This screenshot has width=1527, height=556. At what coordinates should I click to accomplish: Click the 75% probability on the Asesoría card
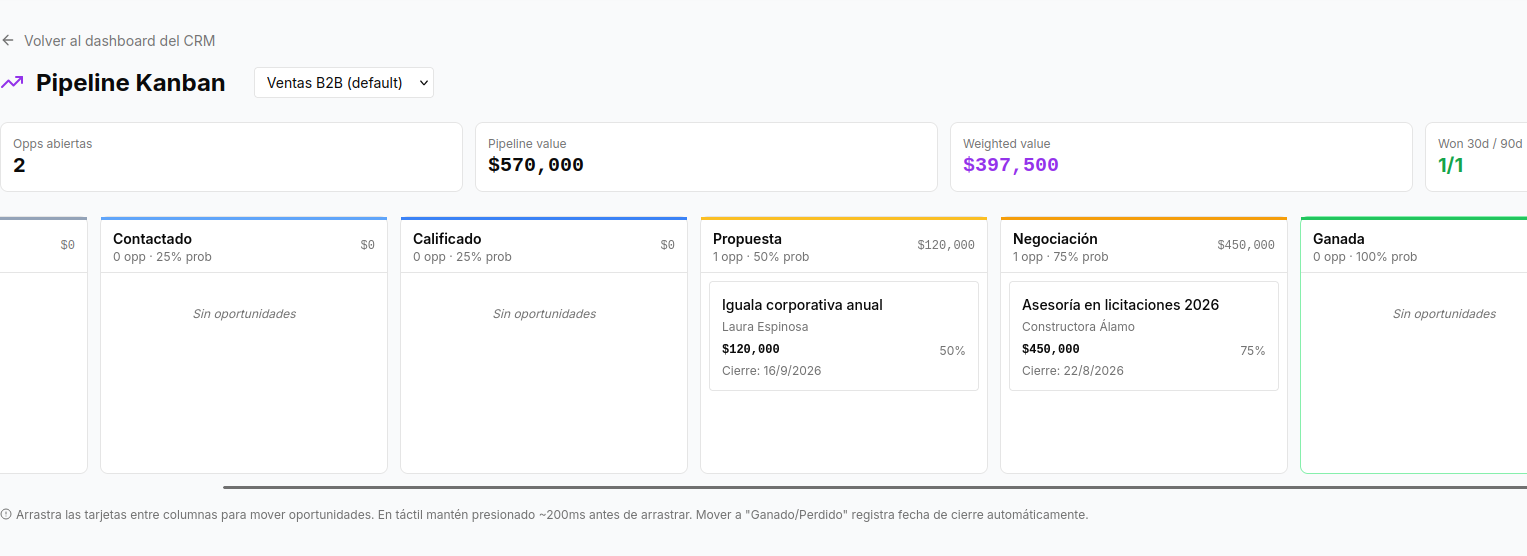(1253, 351)
